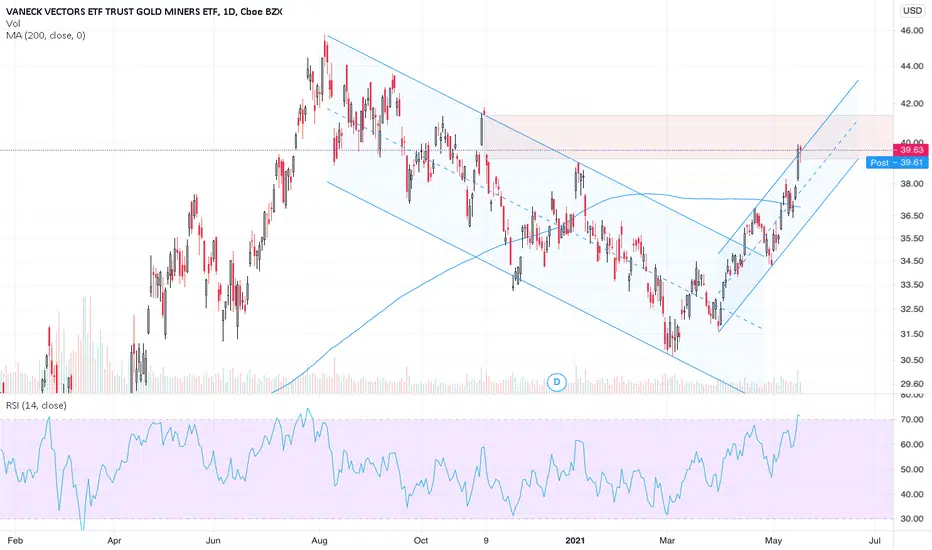Screen dimensions: 932x550
Task: Click the USD currency button
Action: coord(912,10)
